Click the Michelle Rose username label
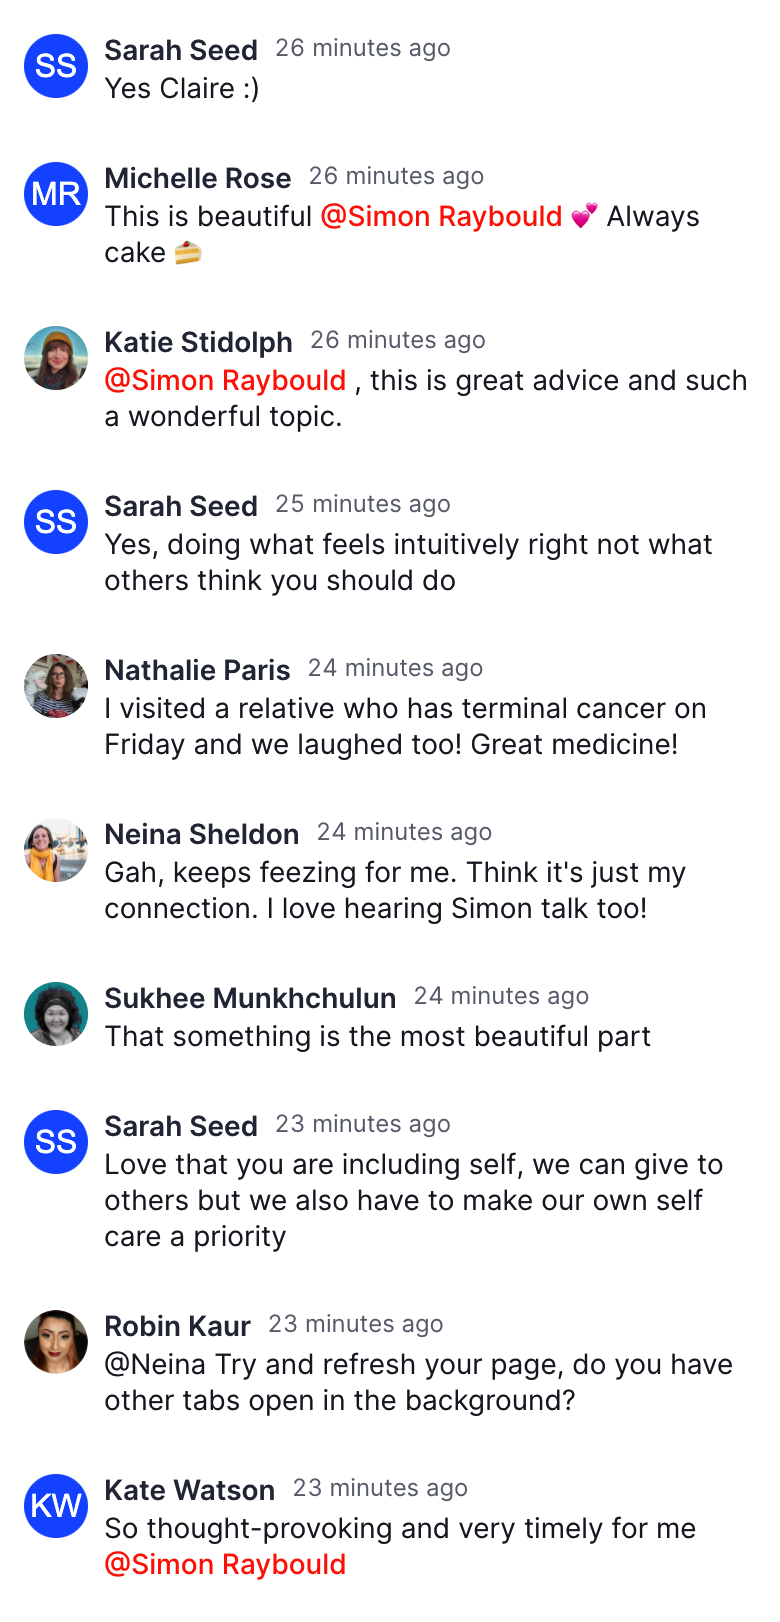 [198, 178]
